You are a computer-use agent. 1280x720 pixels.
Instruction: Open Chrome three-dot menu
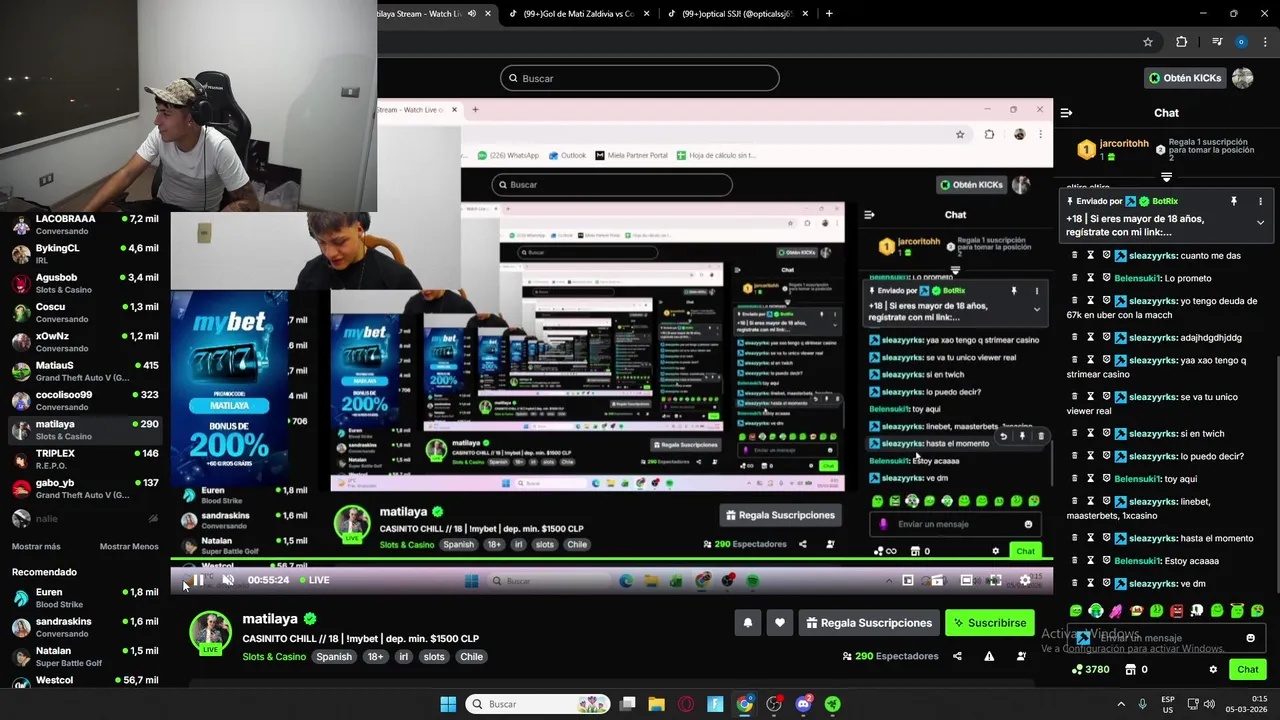(1265, 42)
